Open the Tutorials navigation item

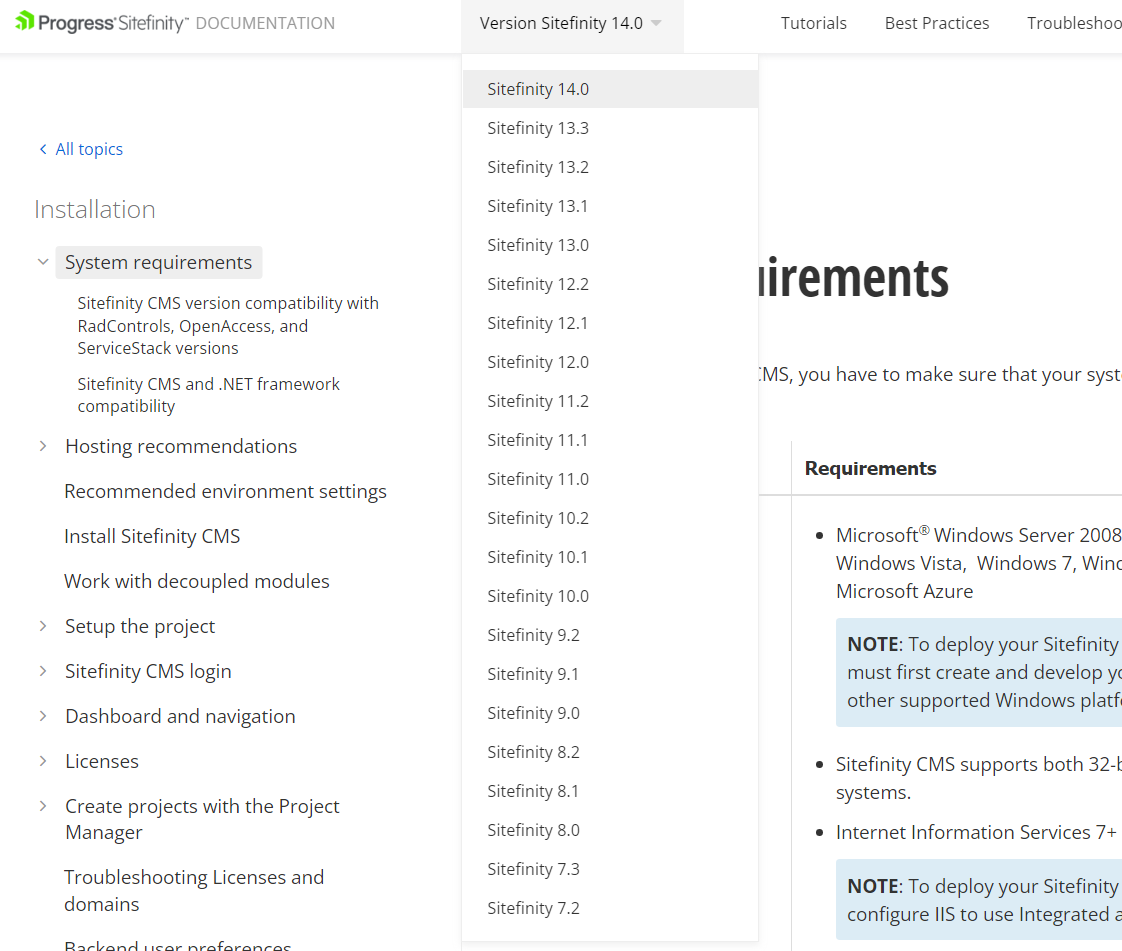coord(814,24)
